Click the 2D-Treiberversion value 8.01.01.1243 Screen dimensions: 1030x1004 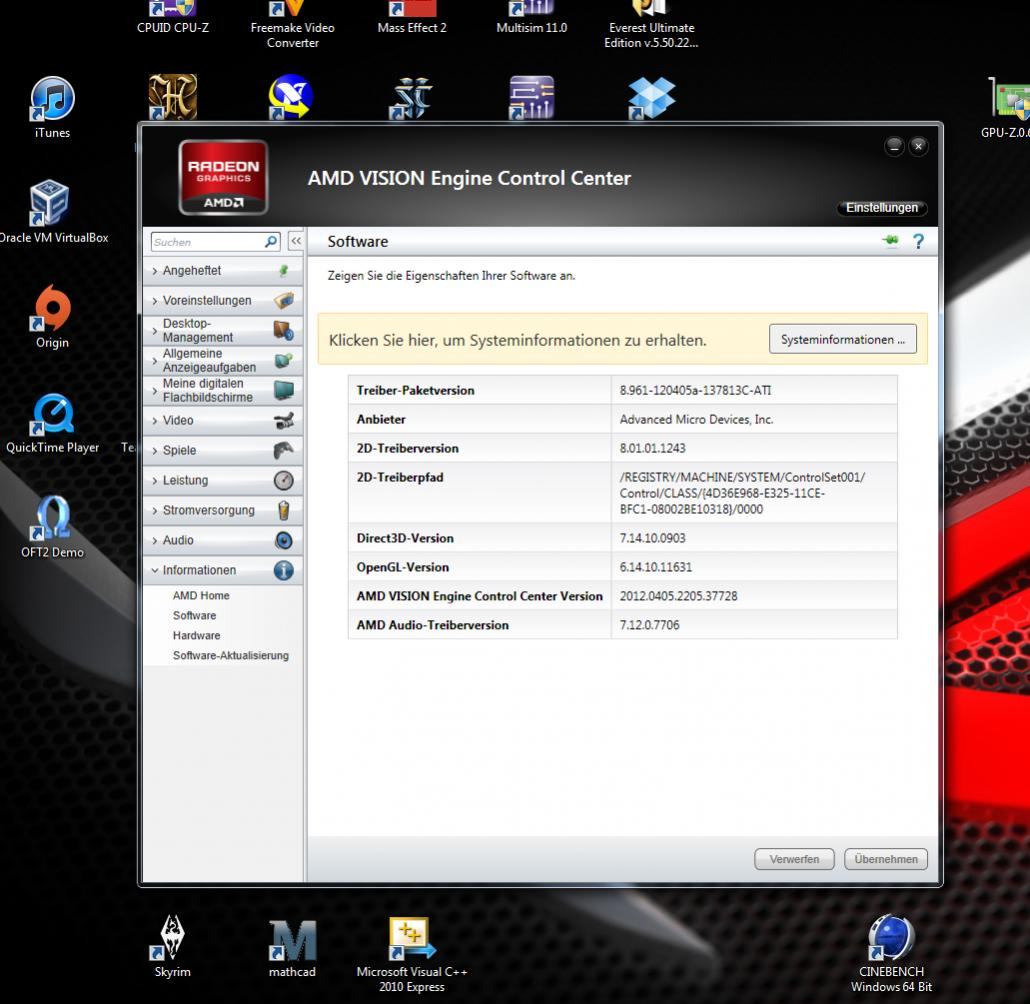point(652,448)
